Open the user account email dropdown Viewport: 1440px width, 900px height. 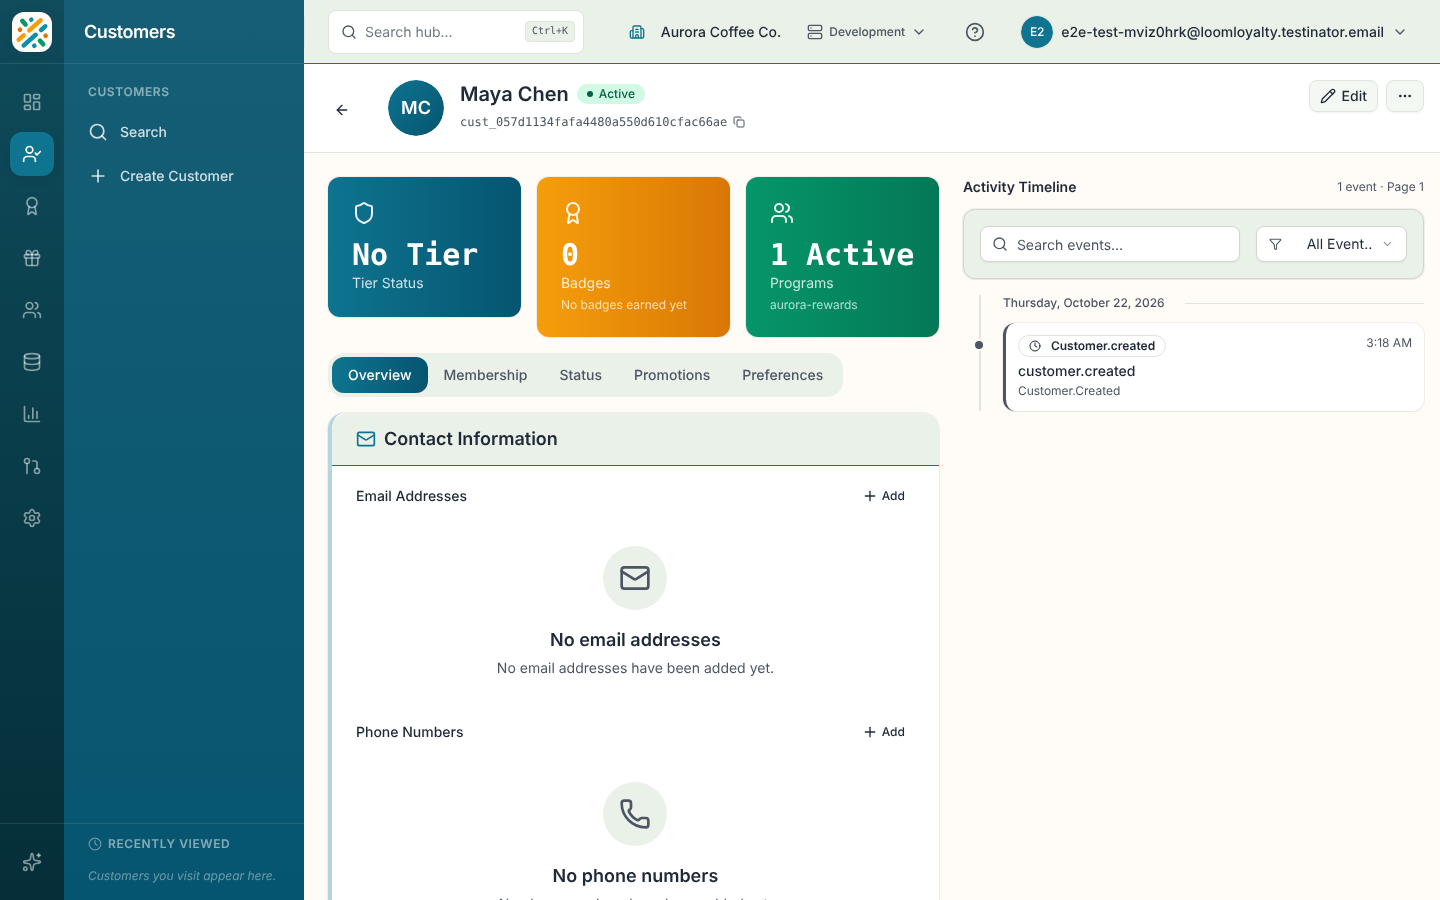pyautogui.click(x=1214, y=32)
